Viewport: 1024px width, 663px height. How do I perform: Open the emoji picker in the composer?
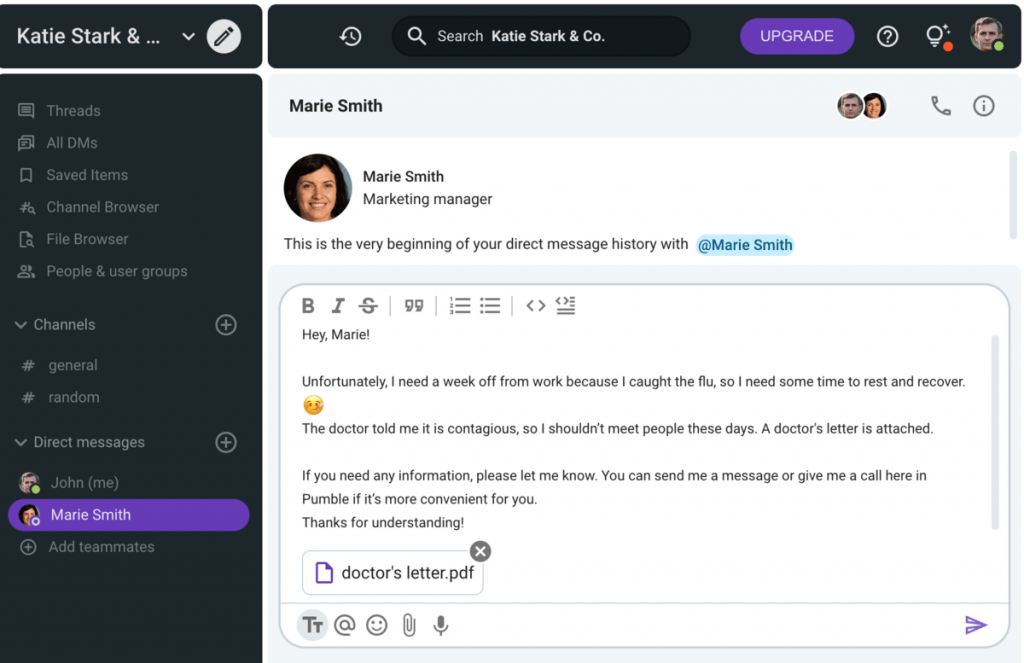click(x=377, y=625)
